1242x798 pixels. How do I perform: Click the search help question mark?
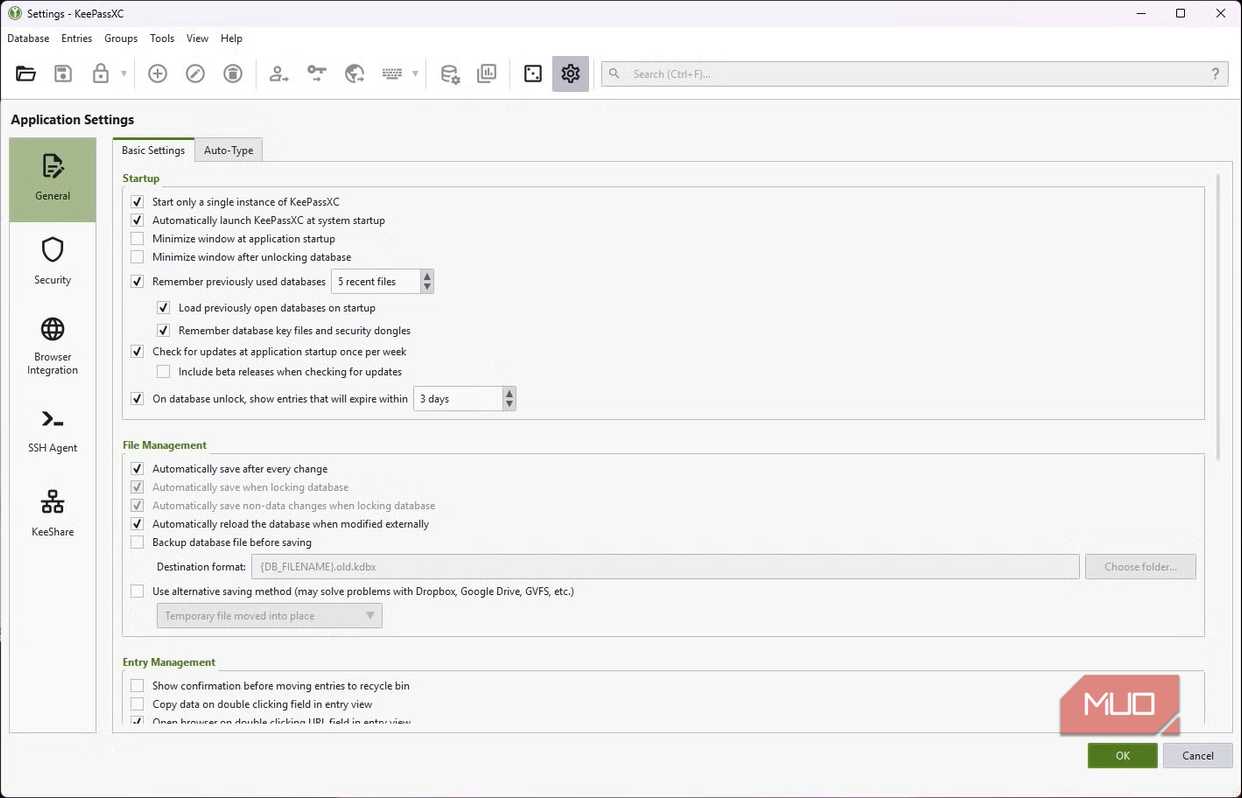point(1215,74)
